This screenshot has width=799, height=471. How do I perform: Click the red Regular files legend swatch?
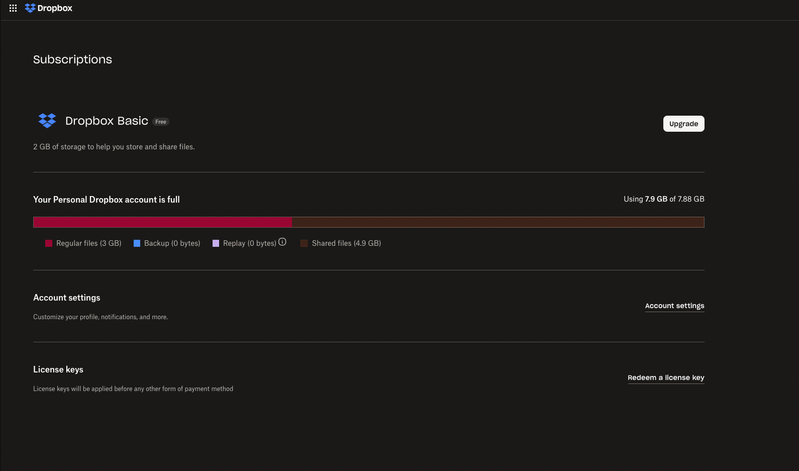[x=48, y=243]
